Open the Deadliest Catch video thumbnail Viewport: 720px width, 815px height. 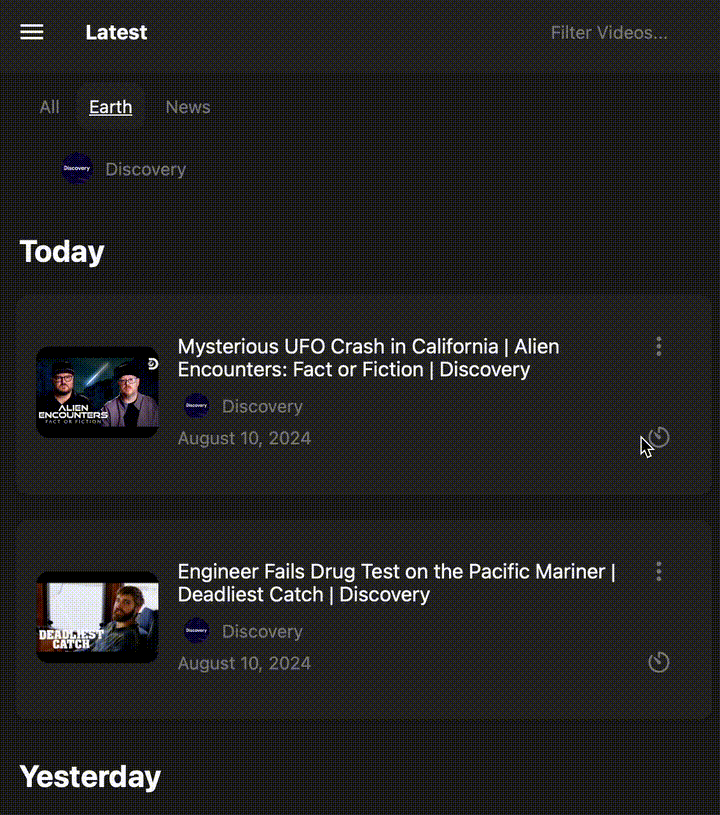(97, 617)
